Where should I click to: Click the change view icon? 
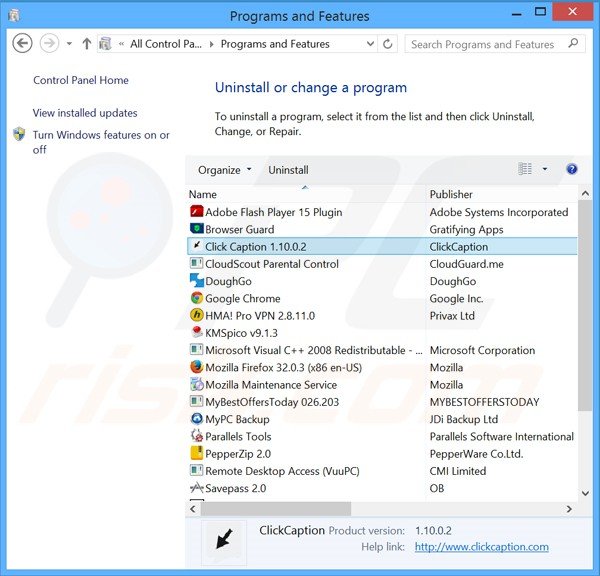click(x=525, y=169)
